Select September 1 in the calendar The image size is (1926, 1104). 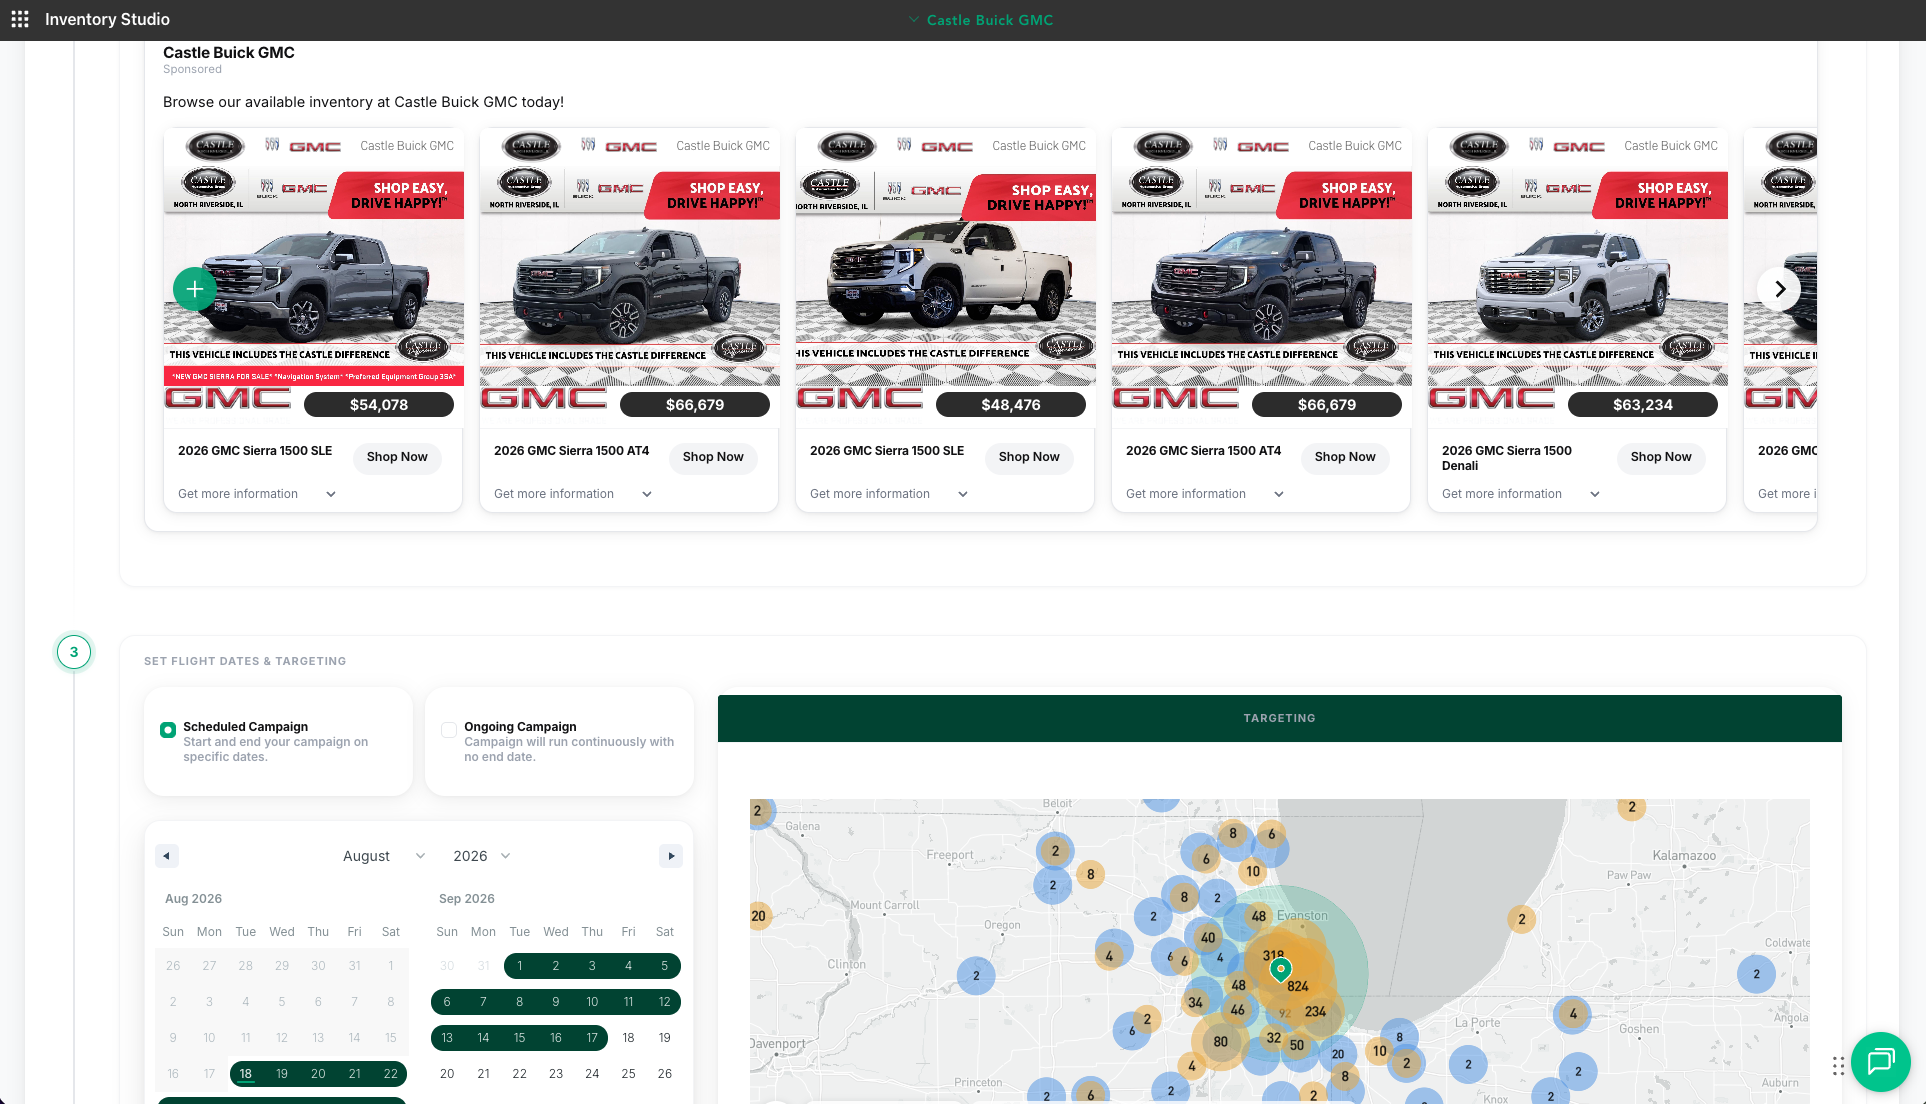520,966
